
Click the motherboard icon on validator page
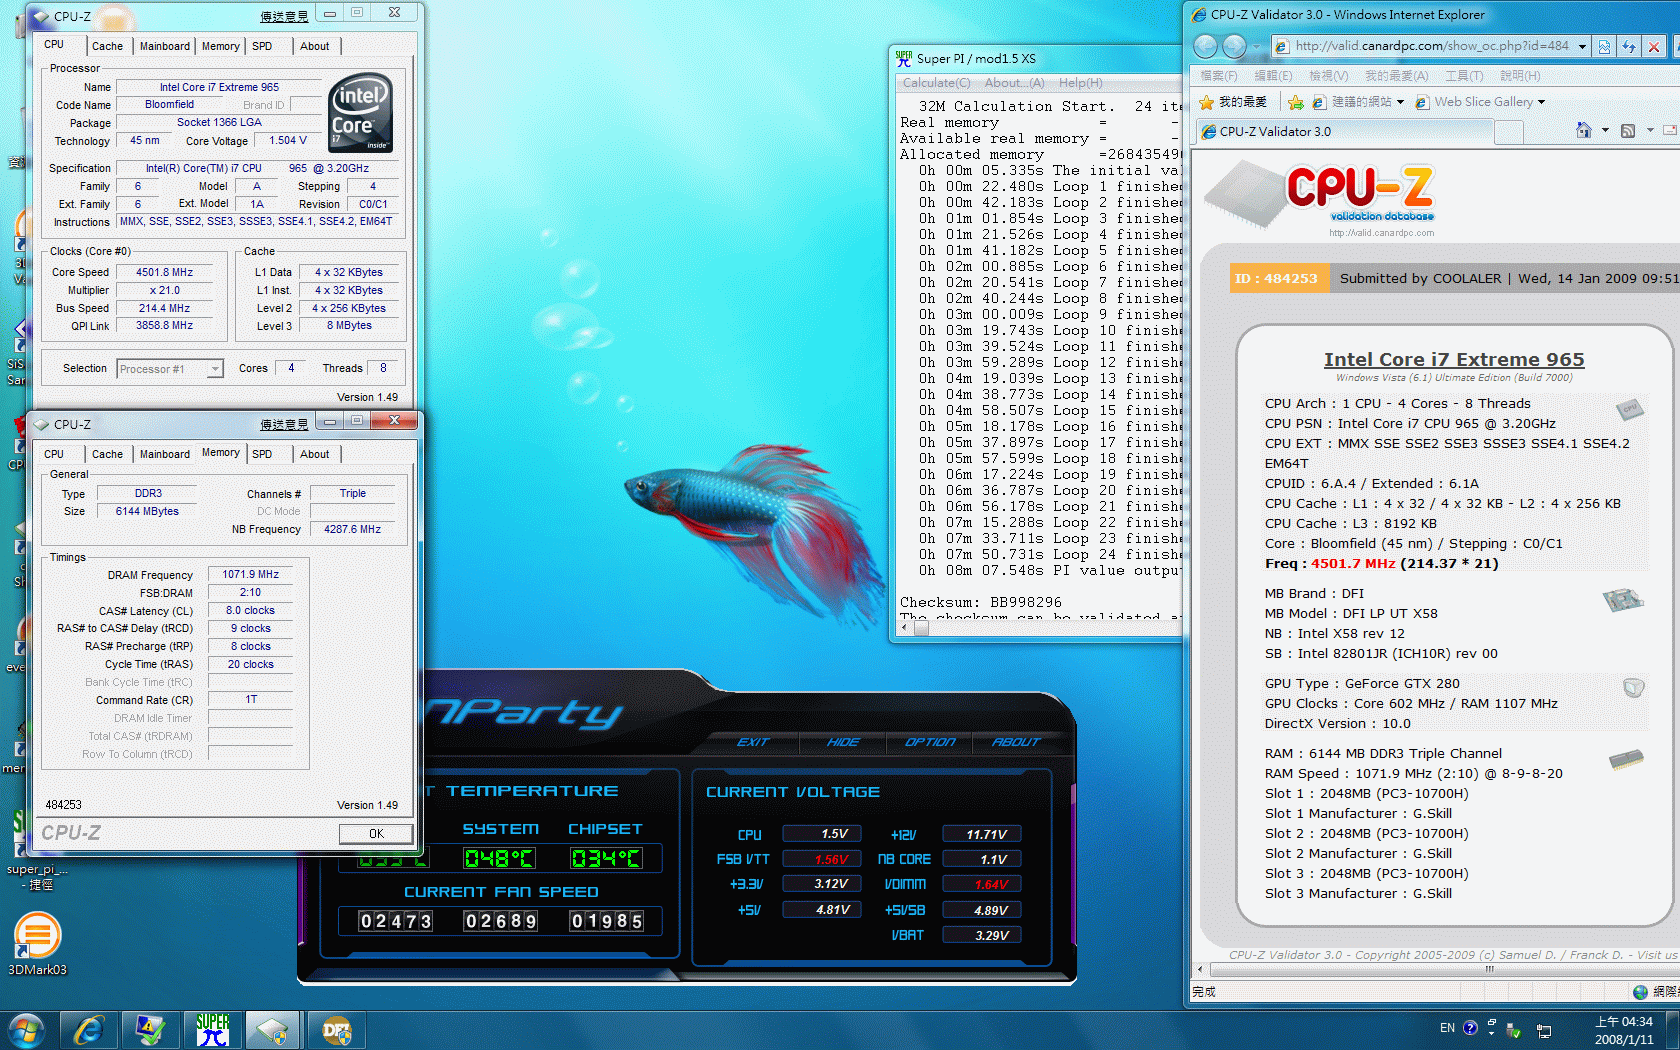click(1623, 599)
